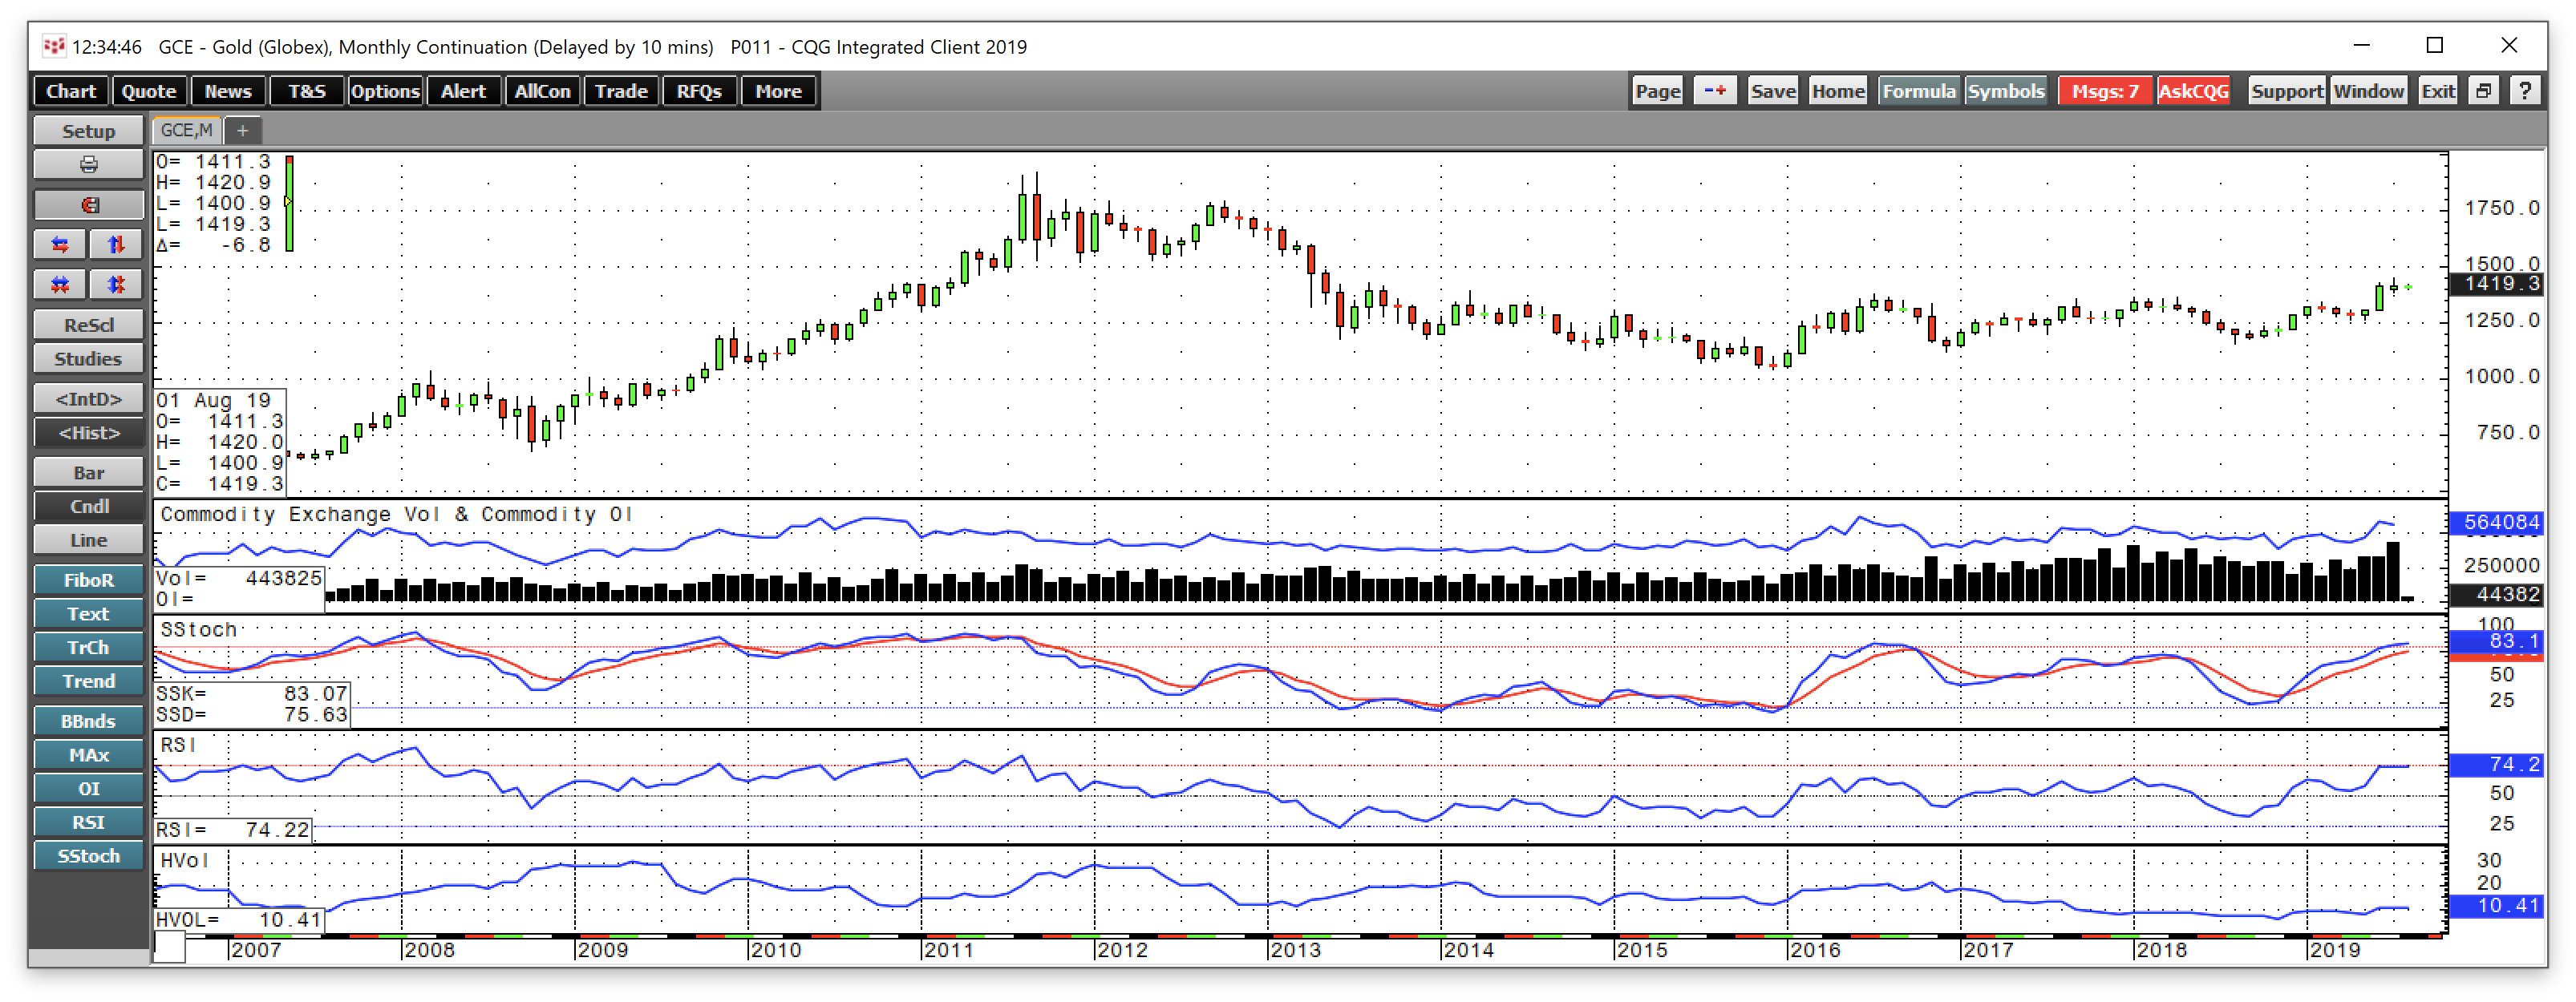
Task: Click the CQG logo in title bar
Action: click(54, 46)
